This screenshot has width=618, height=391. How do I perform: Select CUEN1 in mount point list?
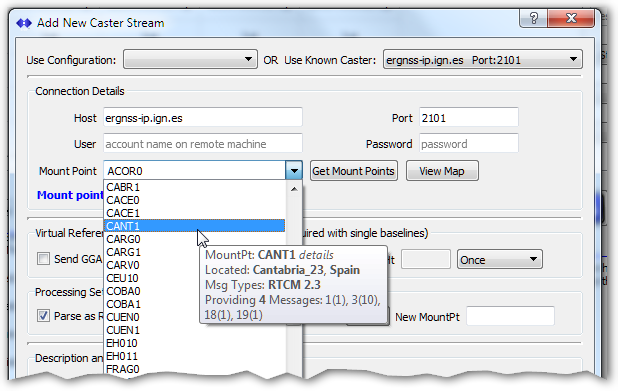click(195, 330)
